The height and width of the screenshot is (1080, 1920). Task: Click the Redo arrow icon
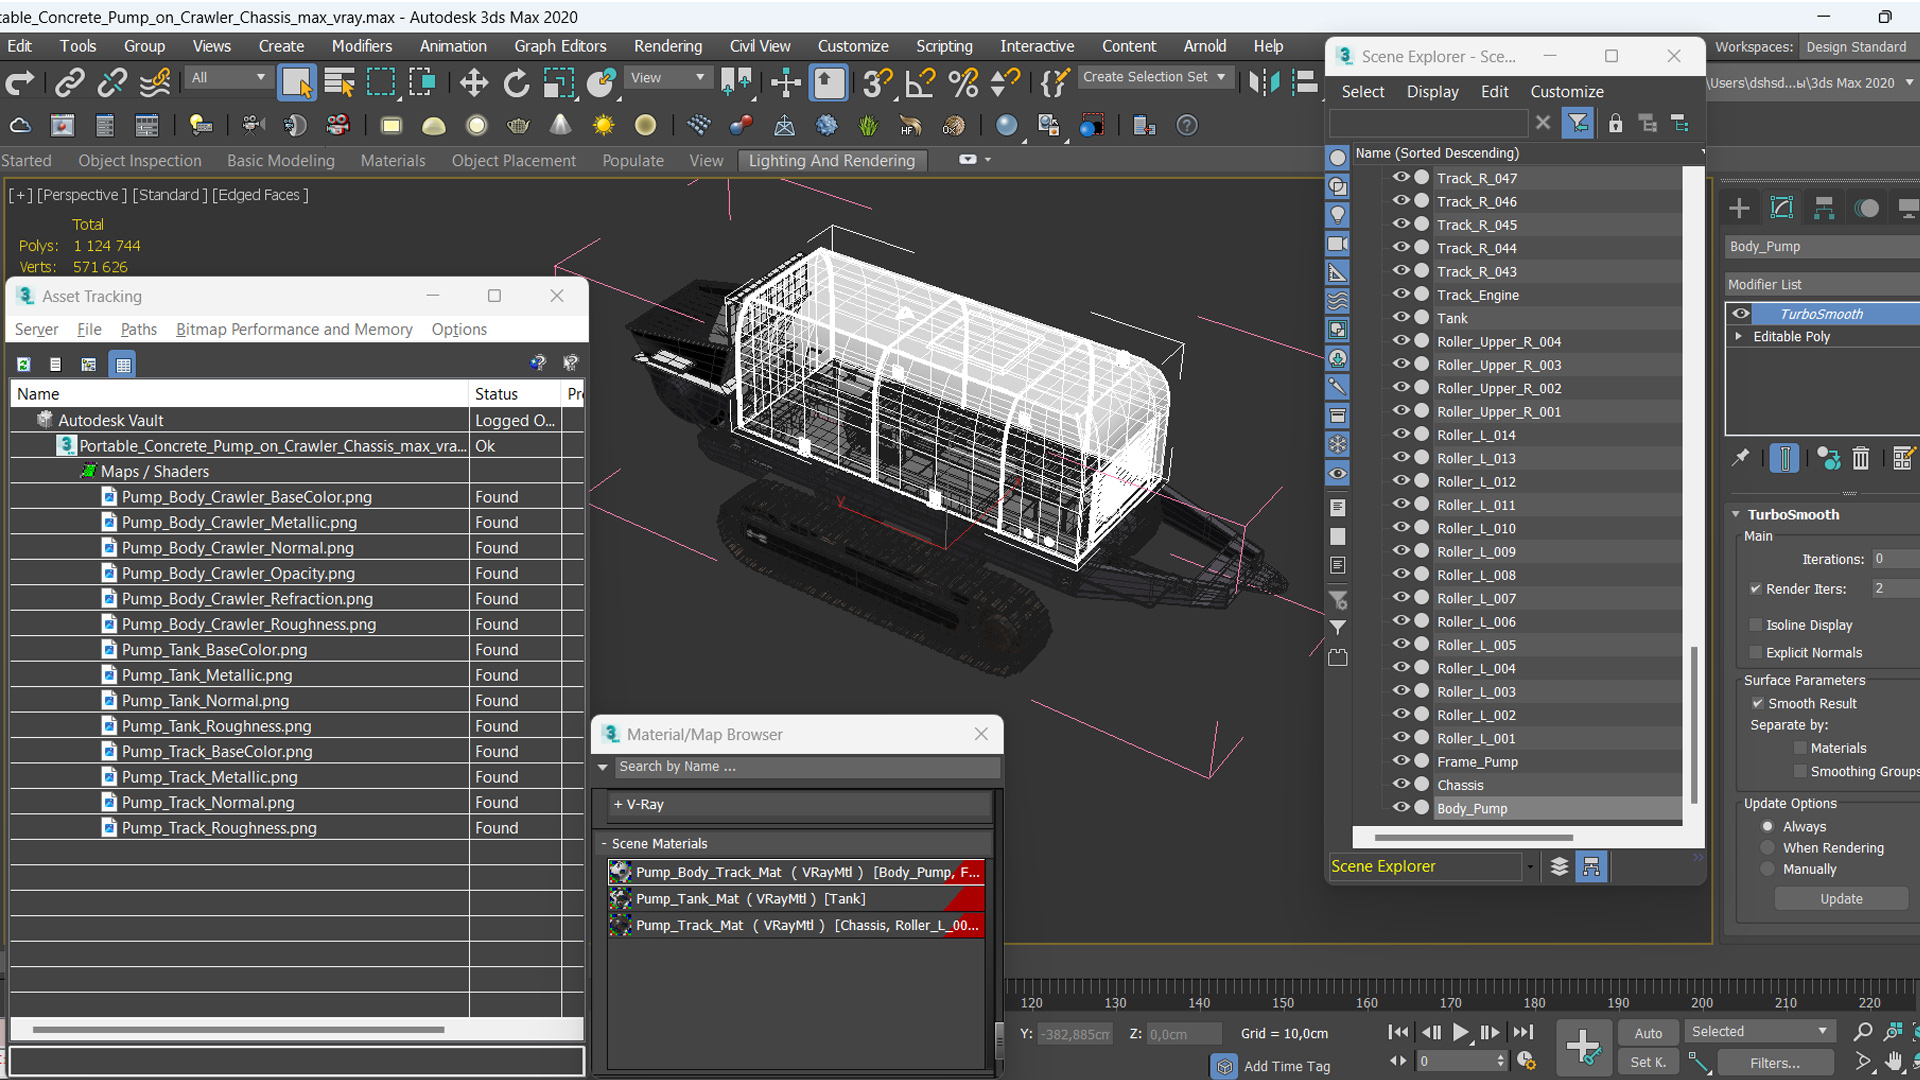pos(20,83)
